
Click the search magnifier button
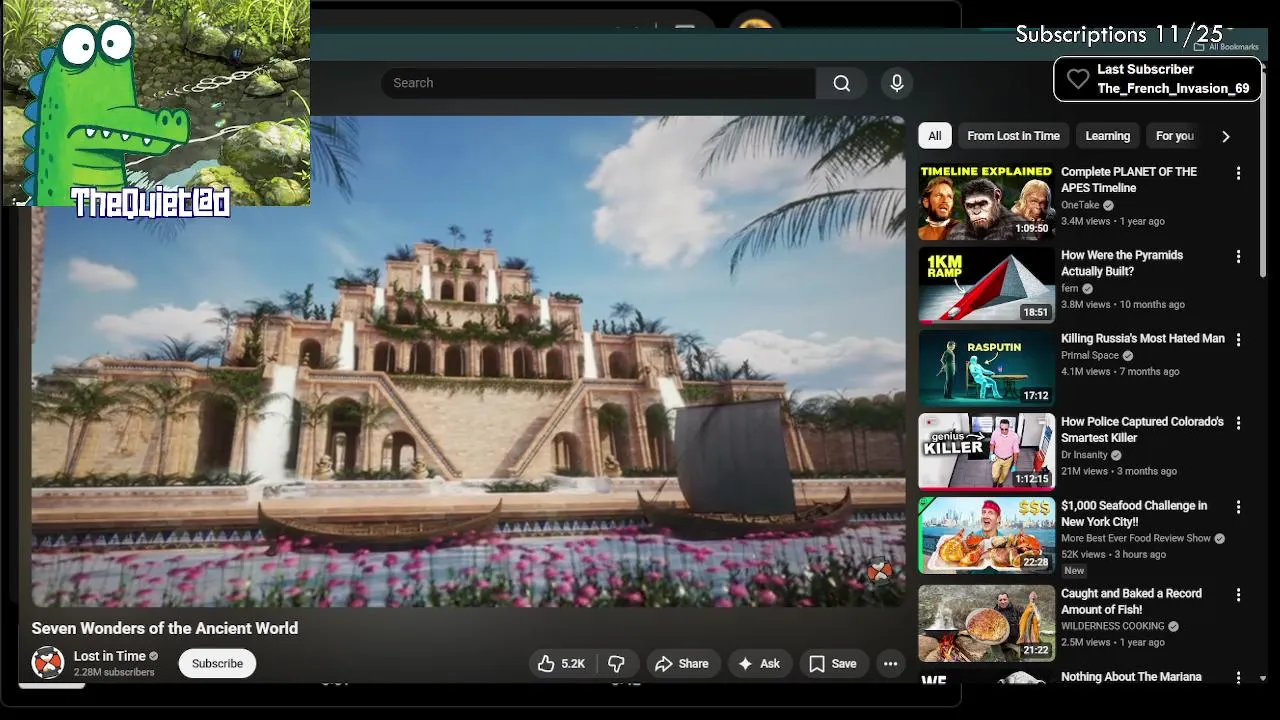pyautogui.click(x=841, y=83)
